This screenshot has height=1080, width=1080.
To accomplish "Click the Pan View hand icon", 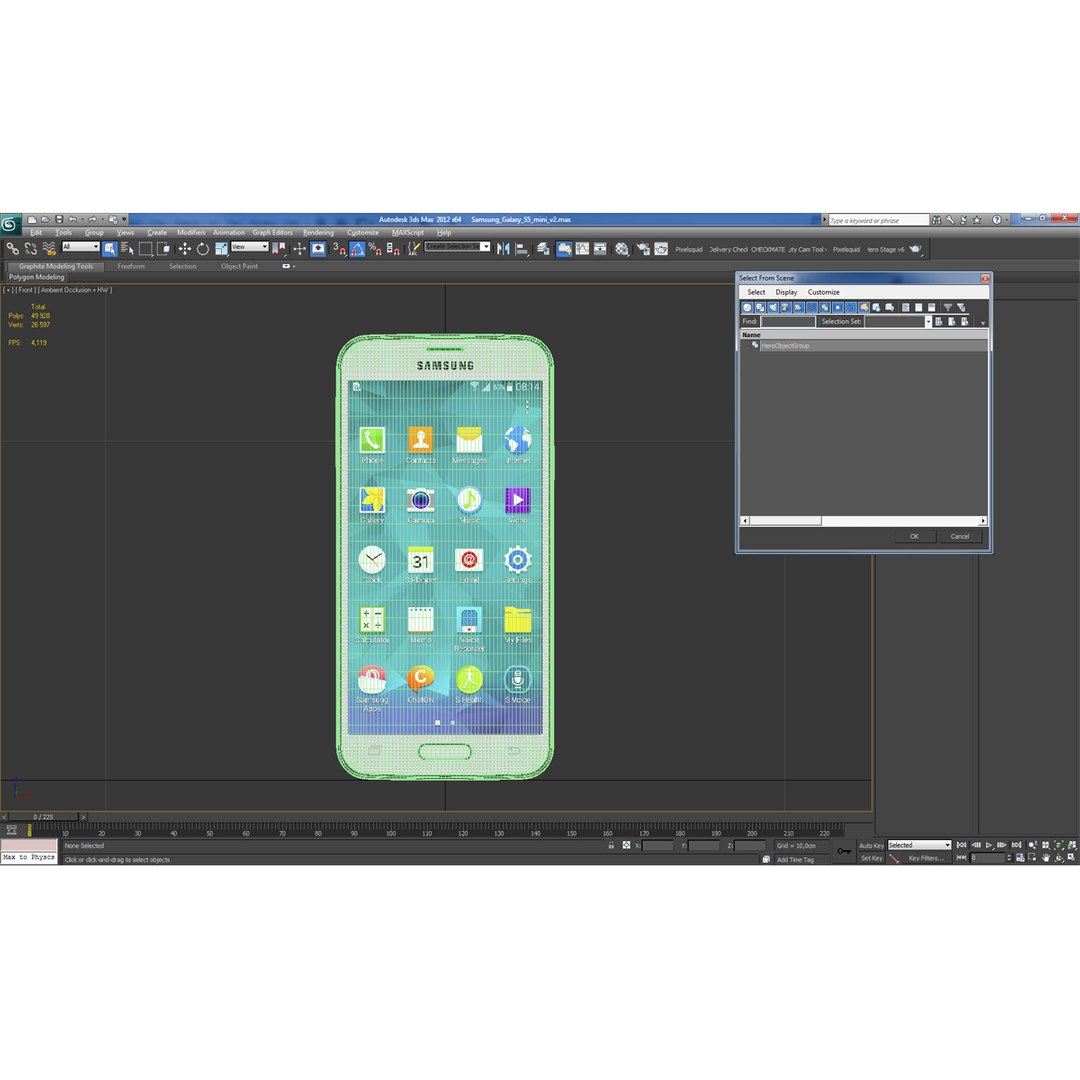I will [1046, 858].
